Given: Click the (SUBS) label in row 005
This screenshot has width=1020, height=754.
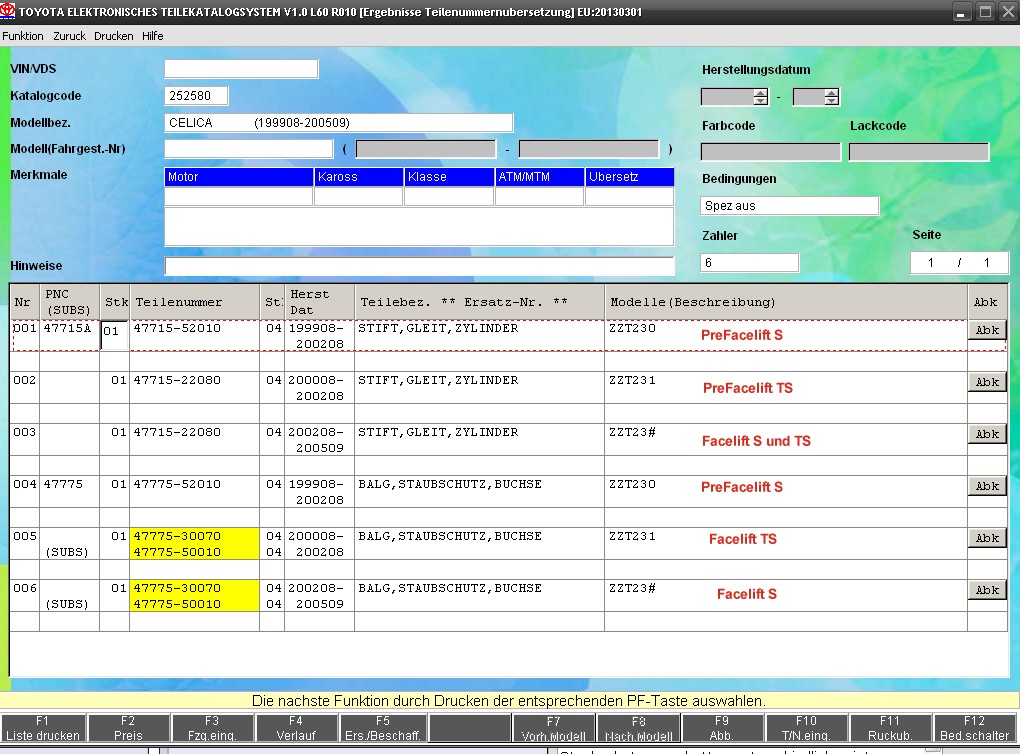Looking at the screenshot, I should pyautogui.click(x=67, y=552).
